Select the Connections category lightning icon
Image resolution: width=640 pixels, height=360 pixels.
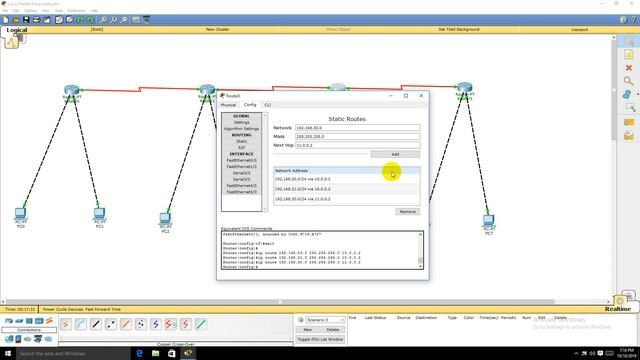tap(49, 321)
